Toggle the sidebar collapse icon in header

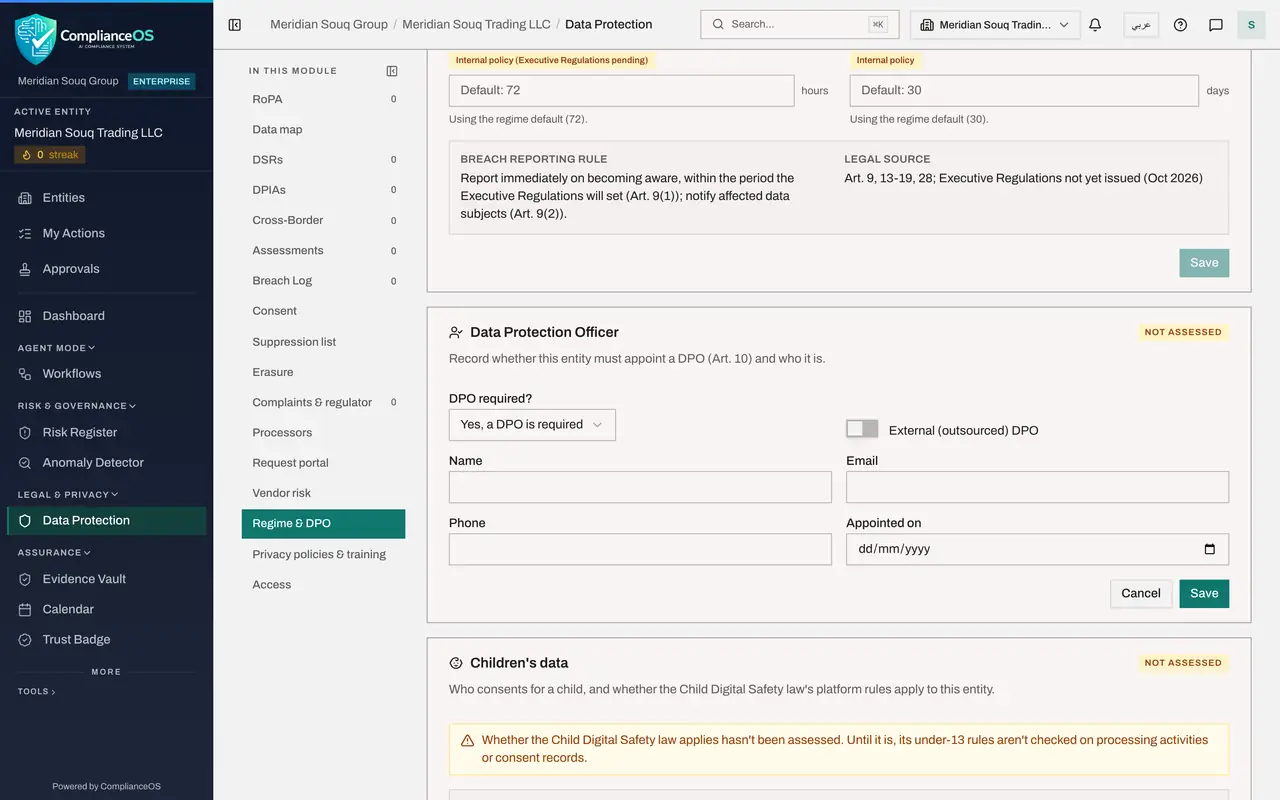(235, 25)
